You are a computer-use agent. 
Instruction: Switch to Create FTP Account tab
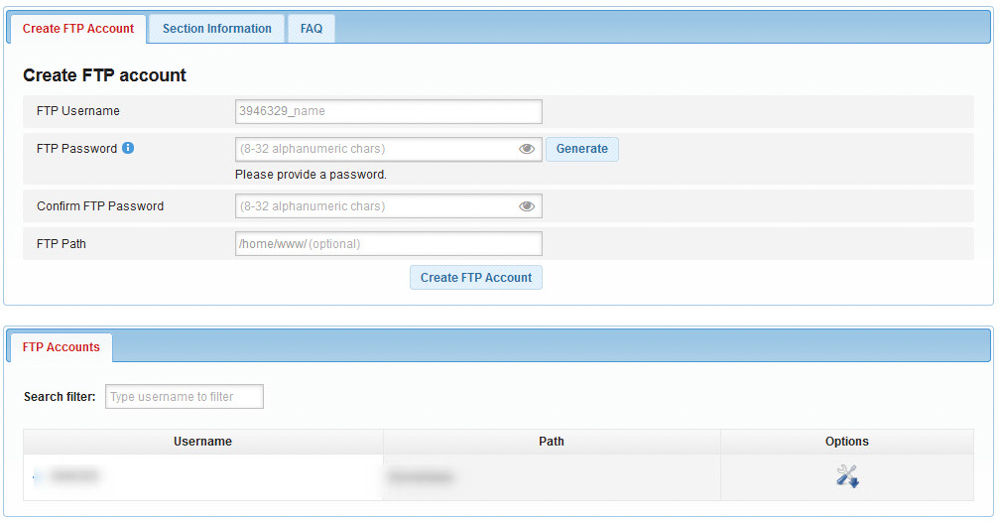coord(78,29)
